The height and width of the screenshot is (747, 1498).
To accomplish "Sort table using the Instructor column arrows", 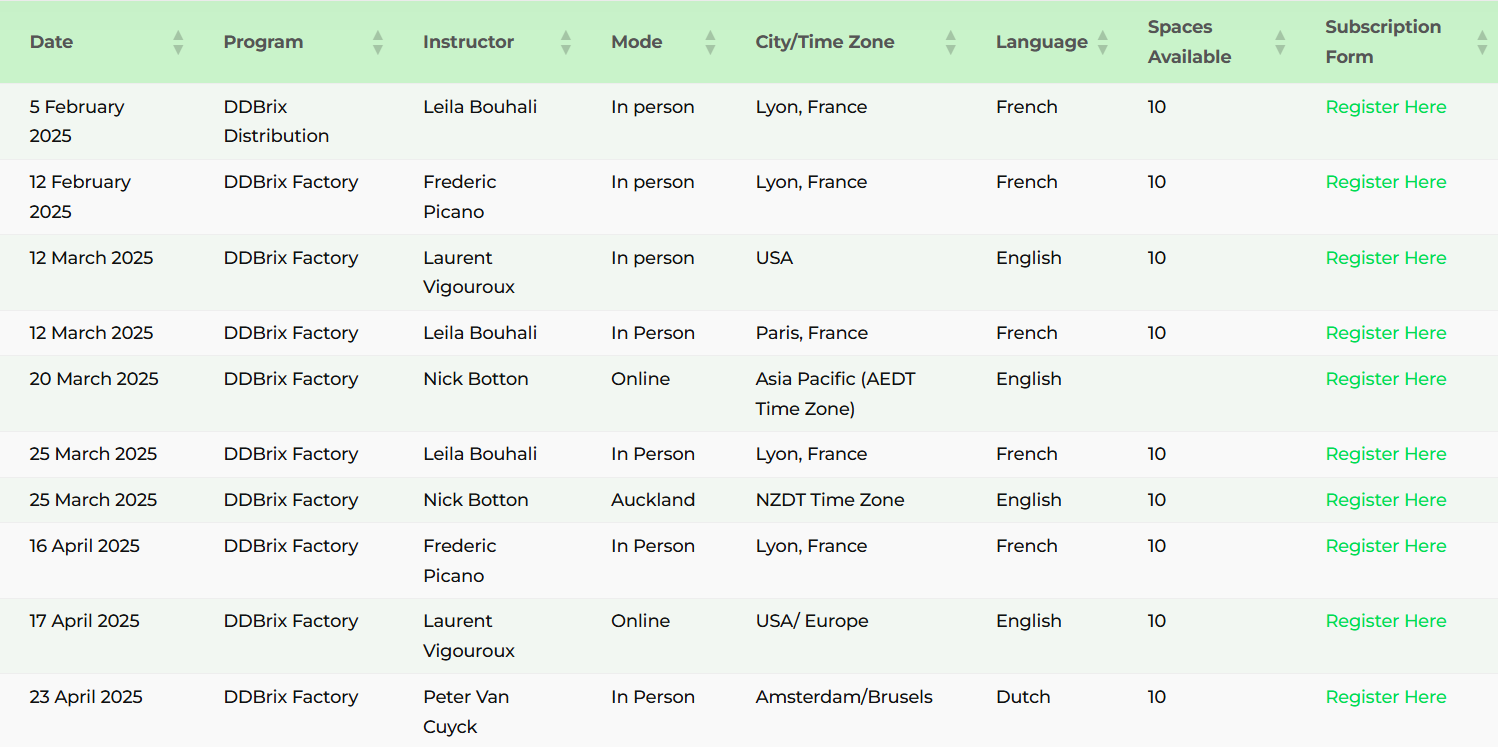I will pyautogui.click(x=566, y=42).
